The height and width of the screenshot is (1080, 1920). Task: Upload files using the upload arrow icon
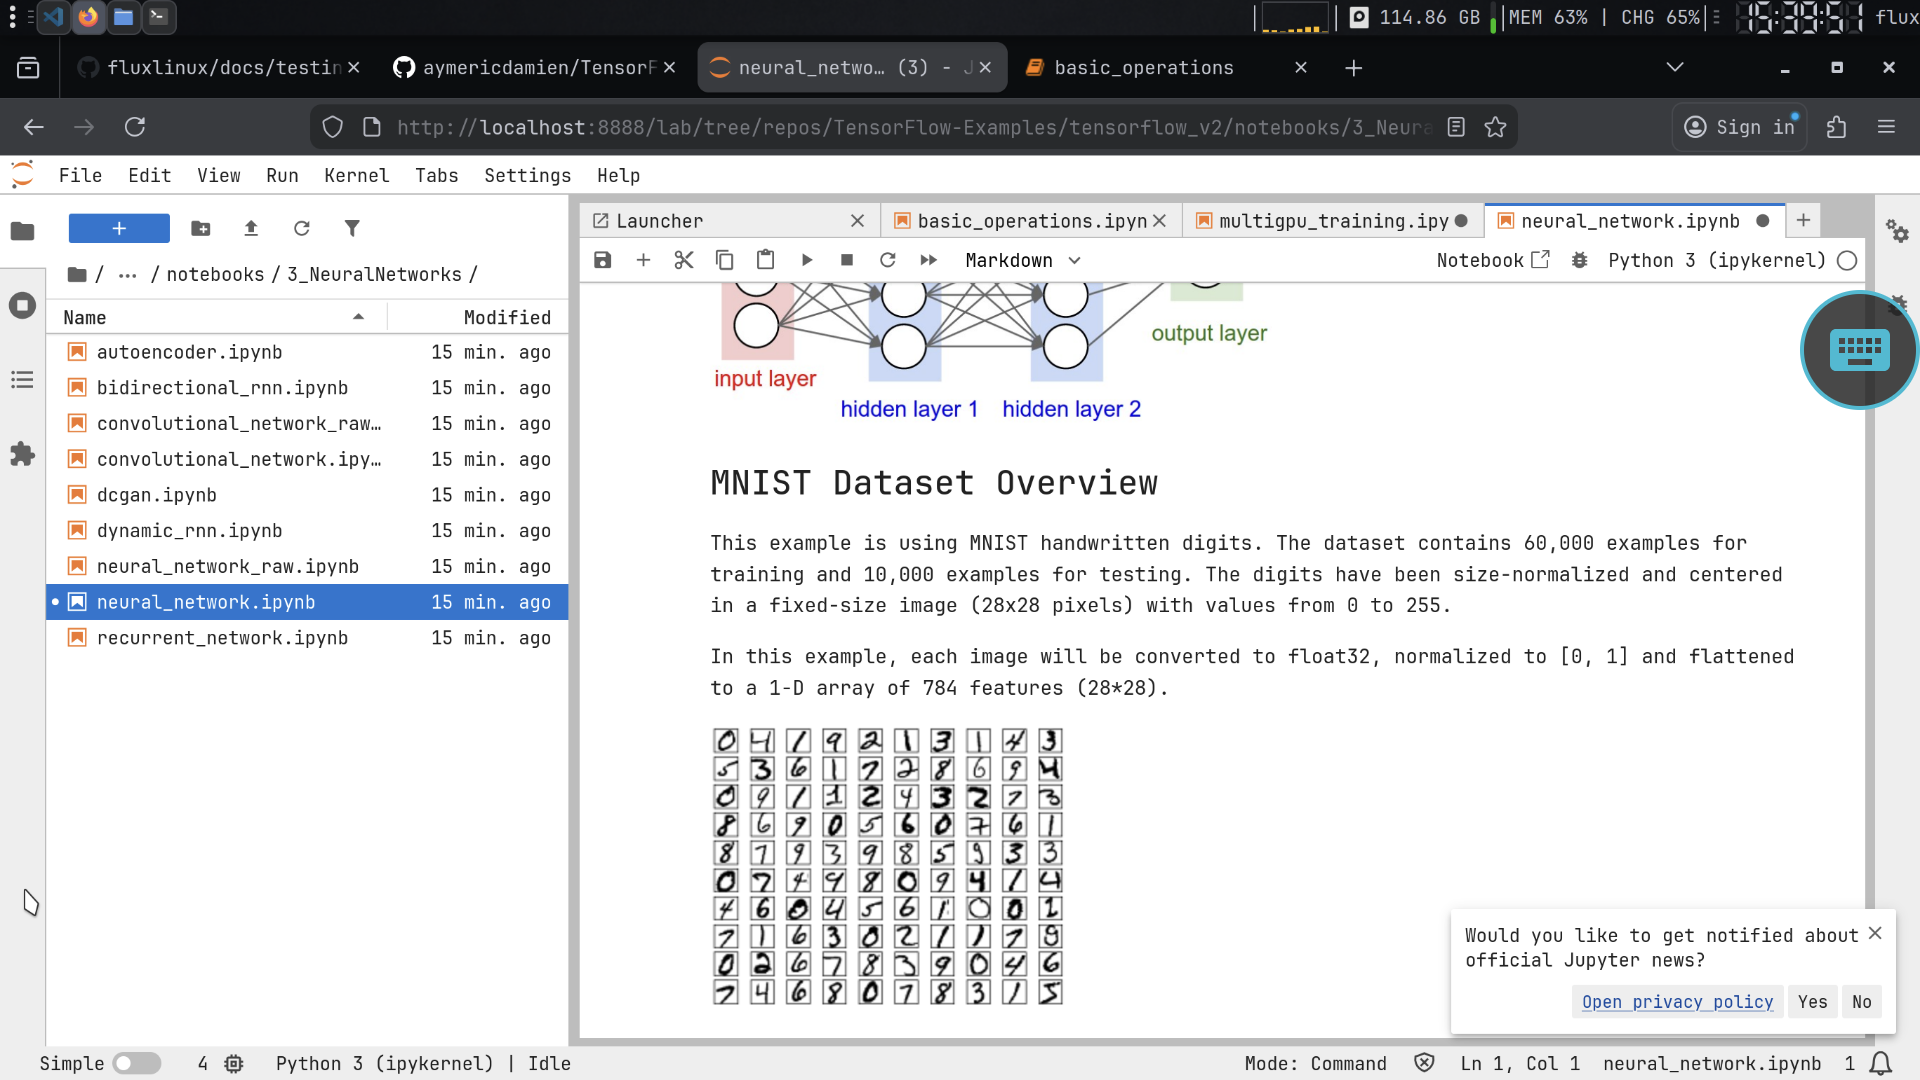[251, 228]
